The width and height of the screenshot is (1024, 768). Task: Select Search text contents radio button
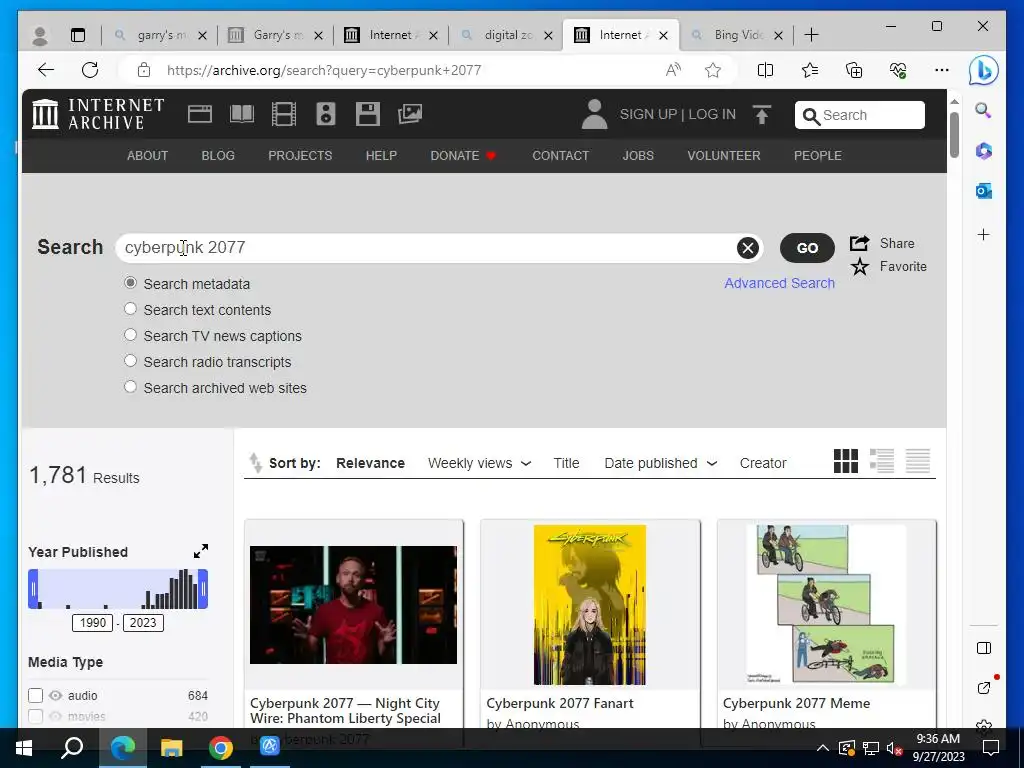point(131,309)
